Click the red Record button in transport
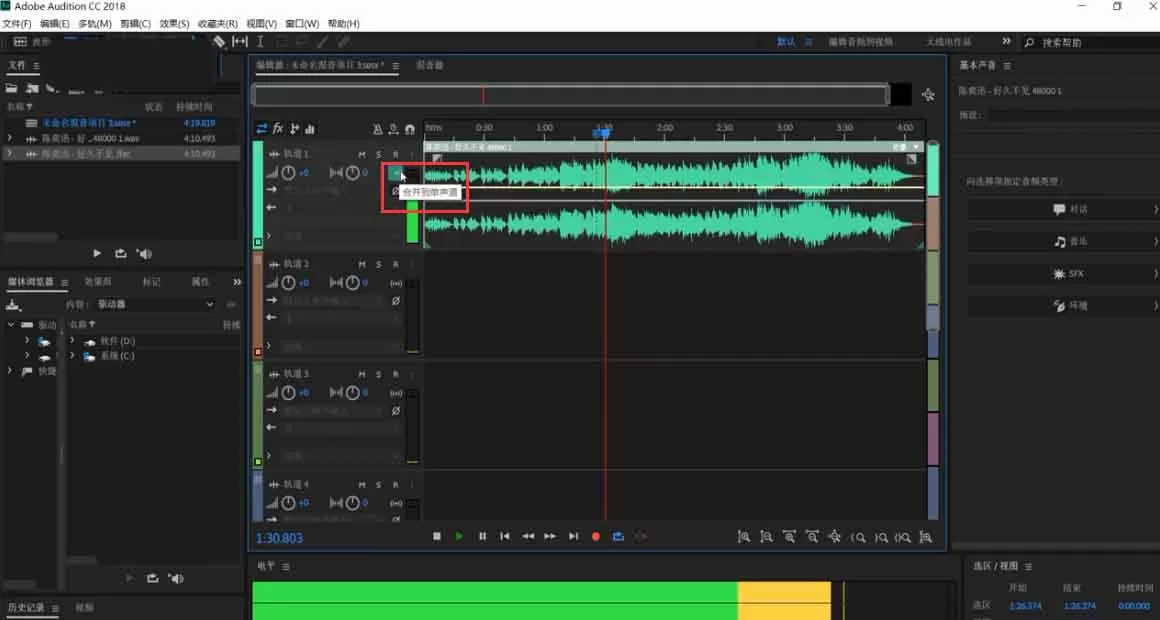 pyautogui.click(x=596, y=536)
